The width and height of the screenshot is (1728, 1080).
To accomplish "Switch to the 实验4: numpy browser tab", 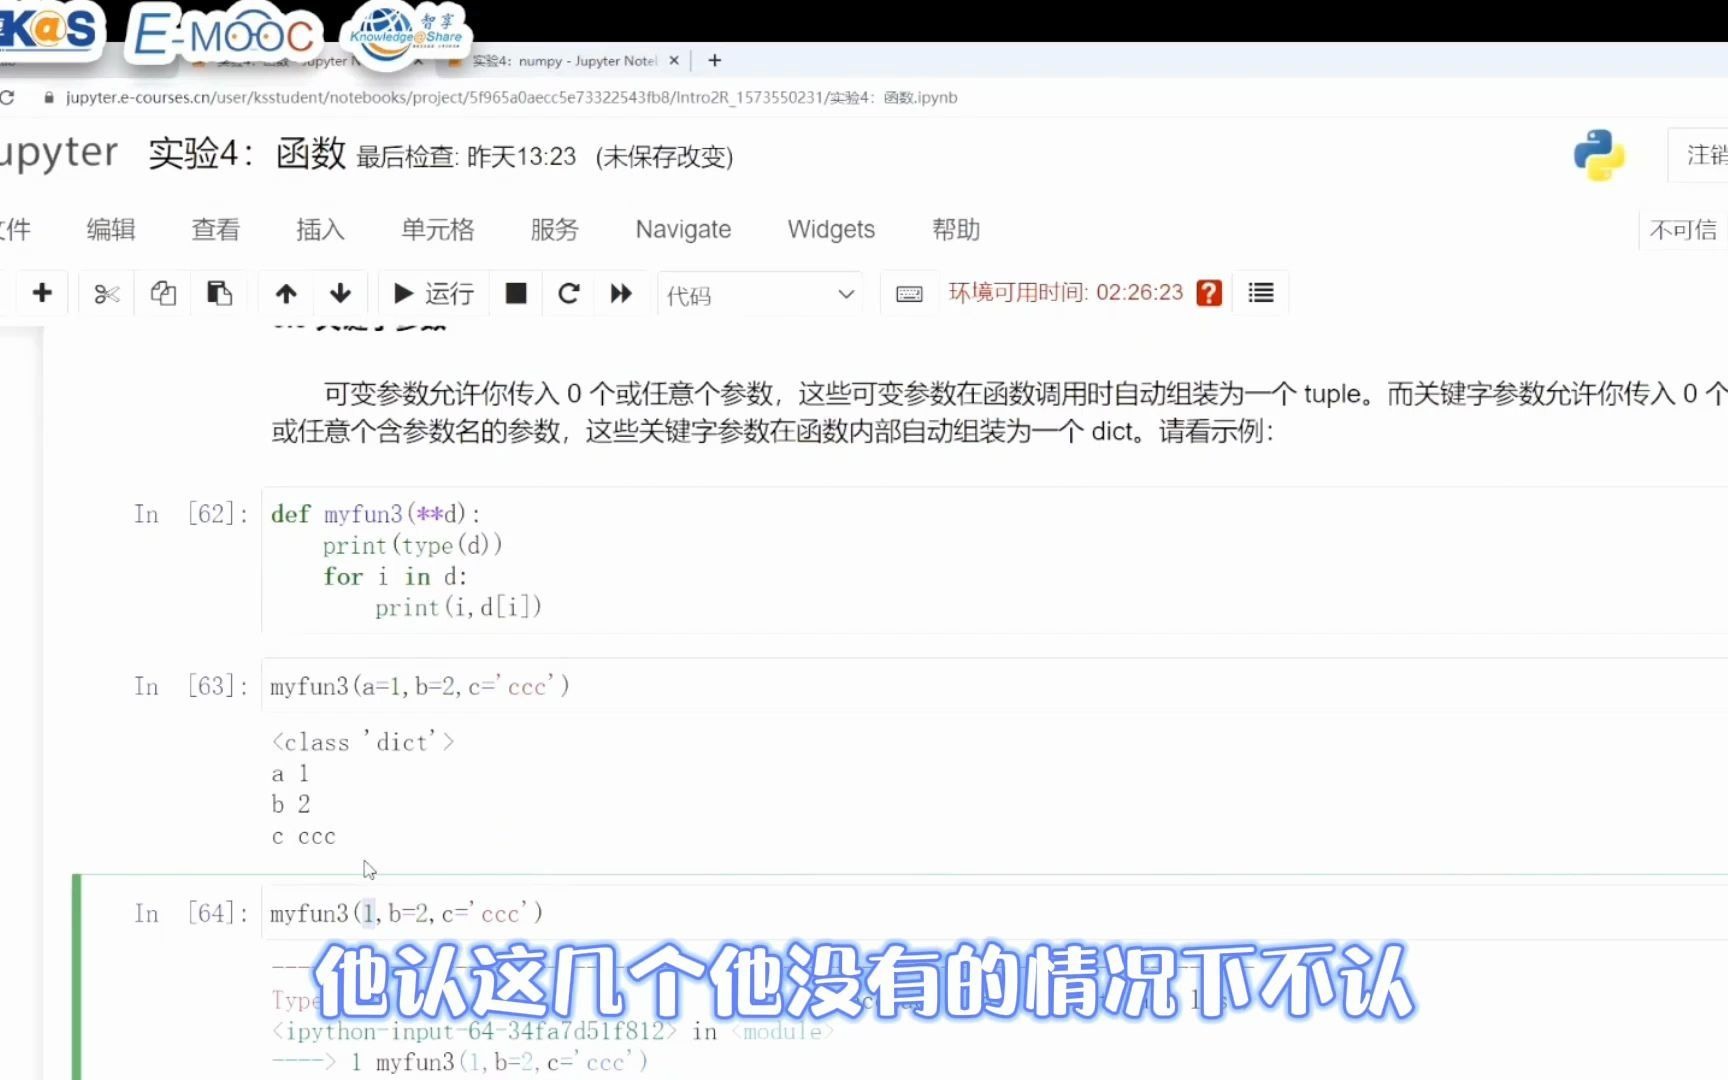I will pyautogui.click(x=564, y=61).
